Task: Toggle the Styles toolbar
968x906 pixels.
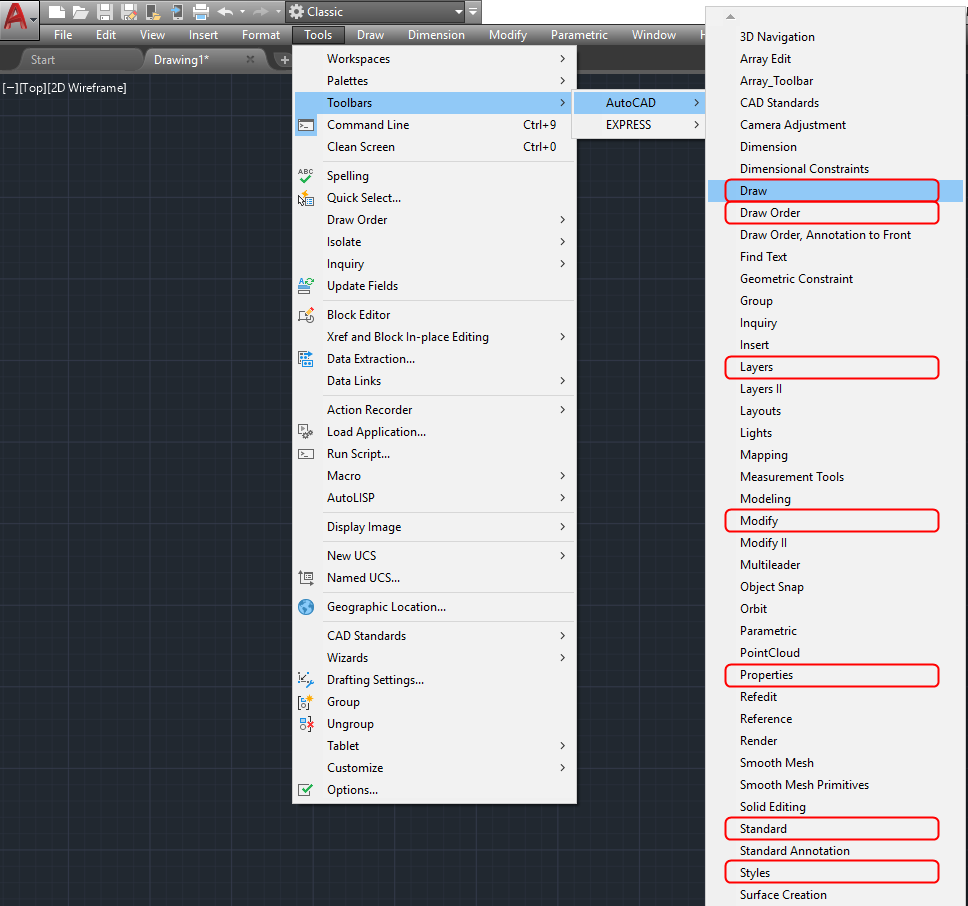Action: 835,873
